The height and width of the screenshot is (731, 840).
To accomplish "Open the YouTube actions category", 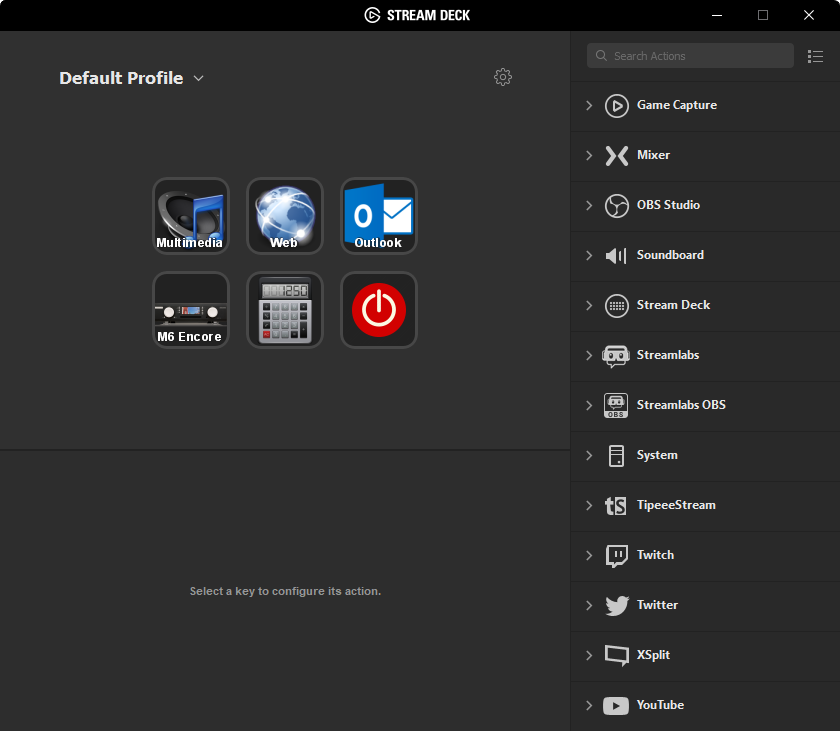I will click(x=660, y=705).
